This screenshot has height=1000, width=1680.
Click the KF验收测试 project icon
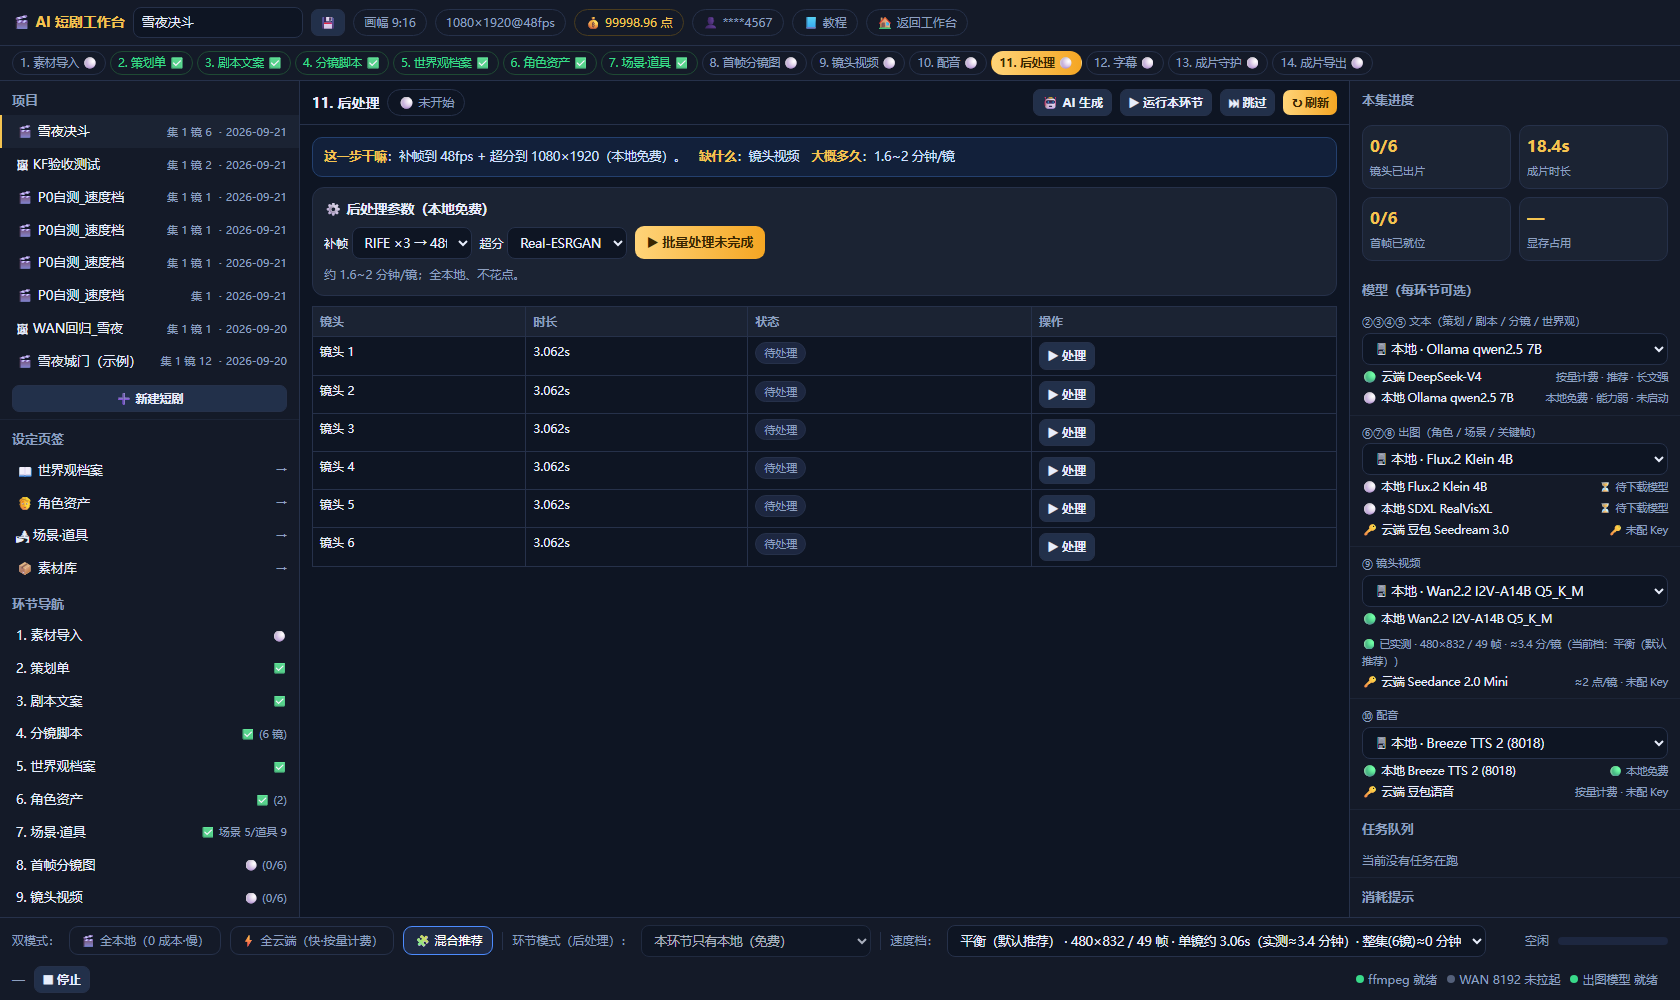[x=22, y=165]
